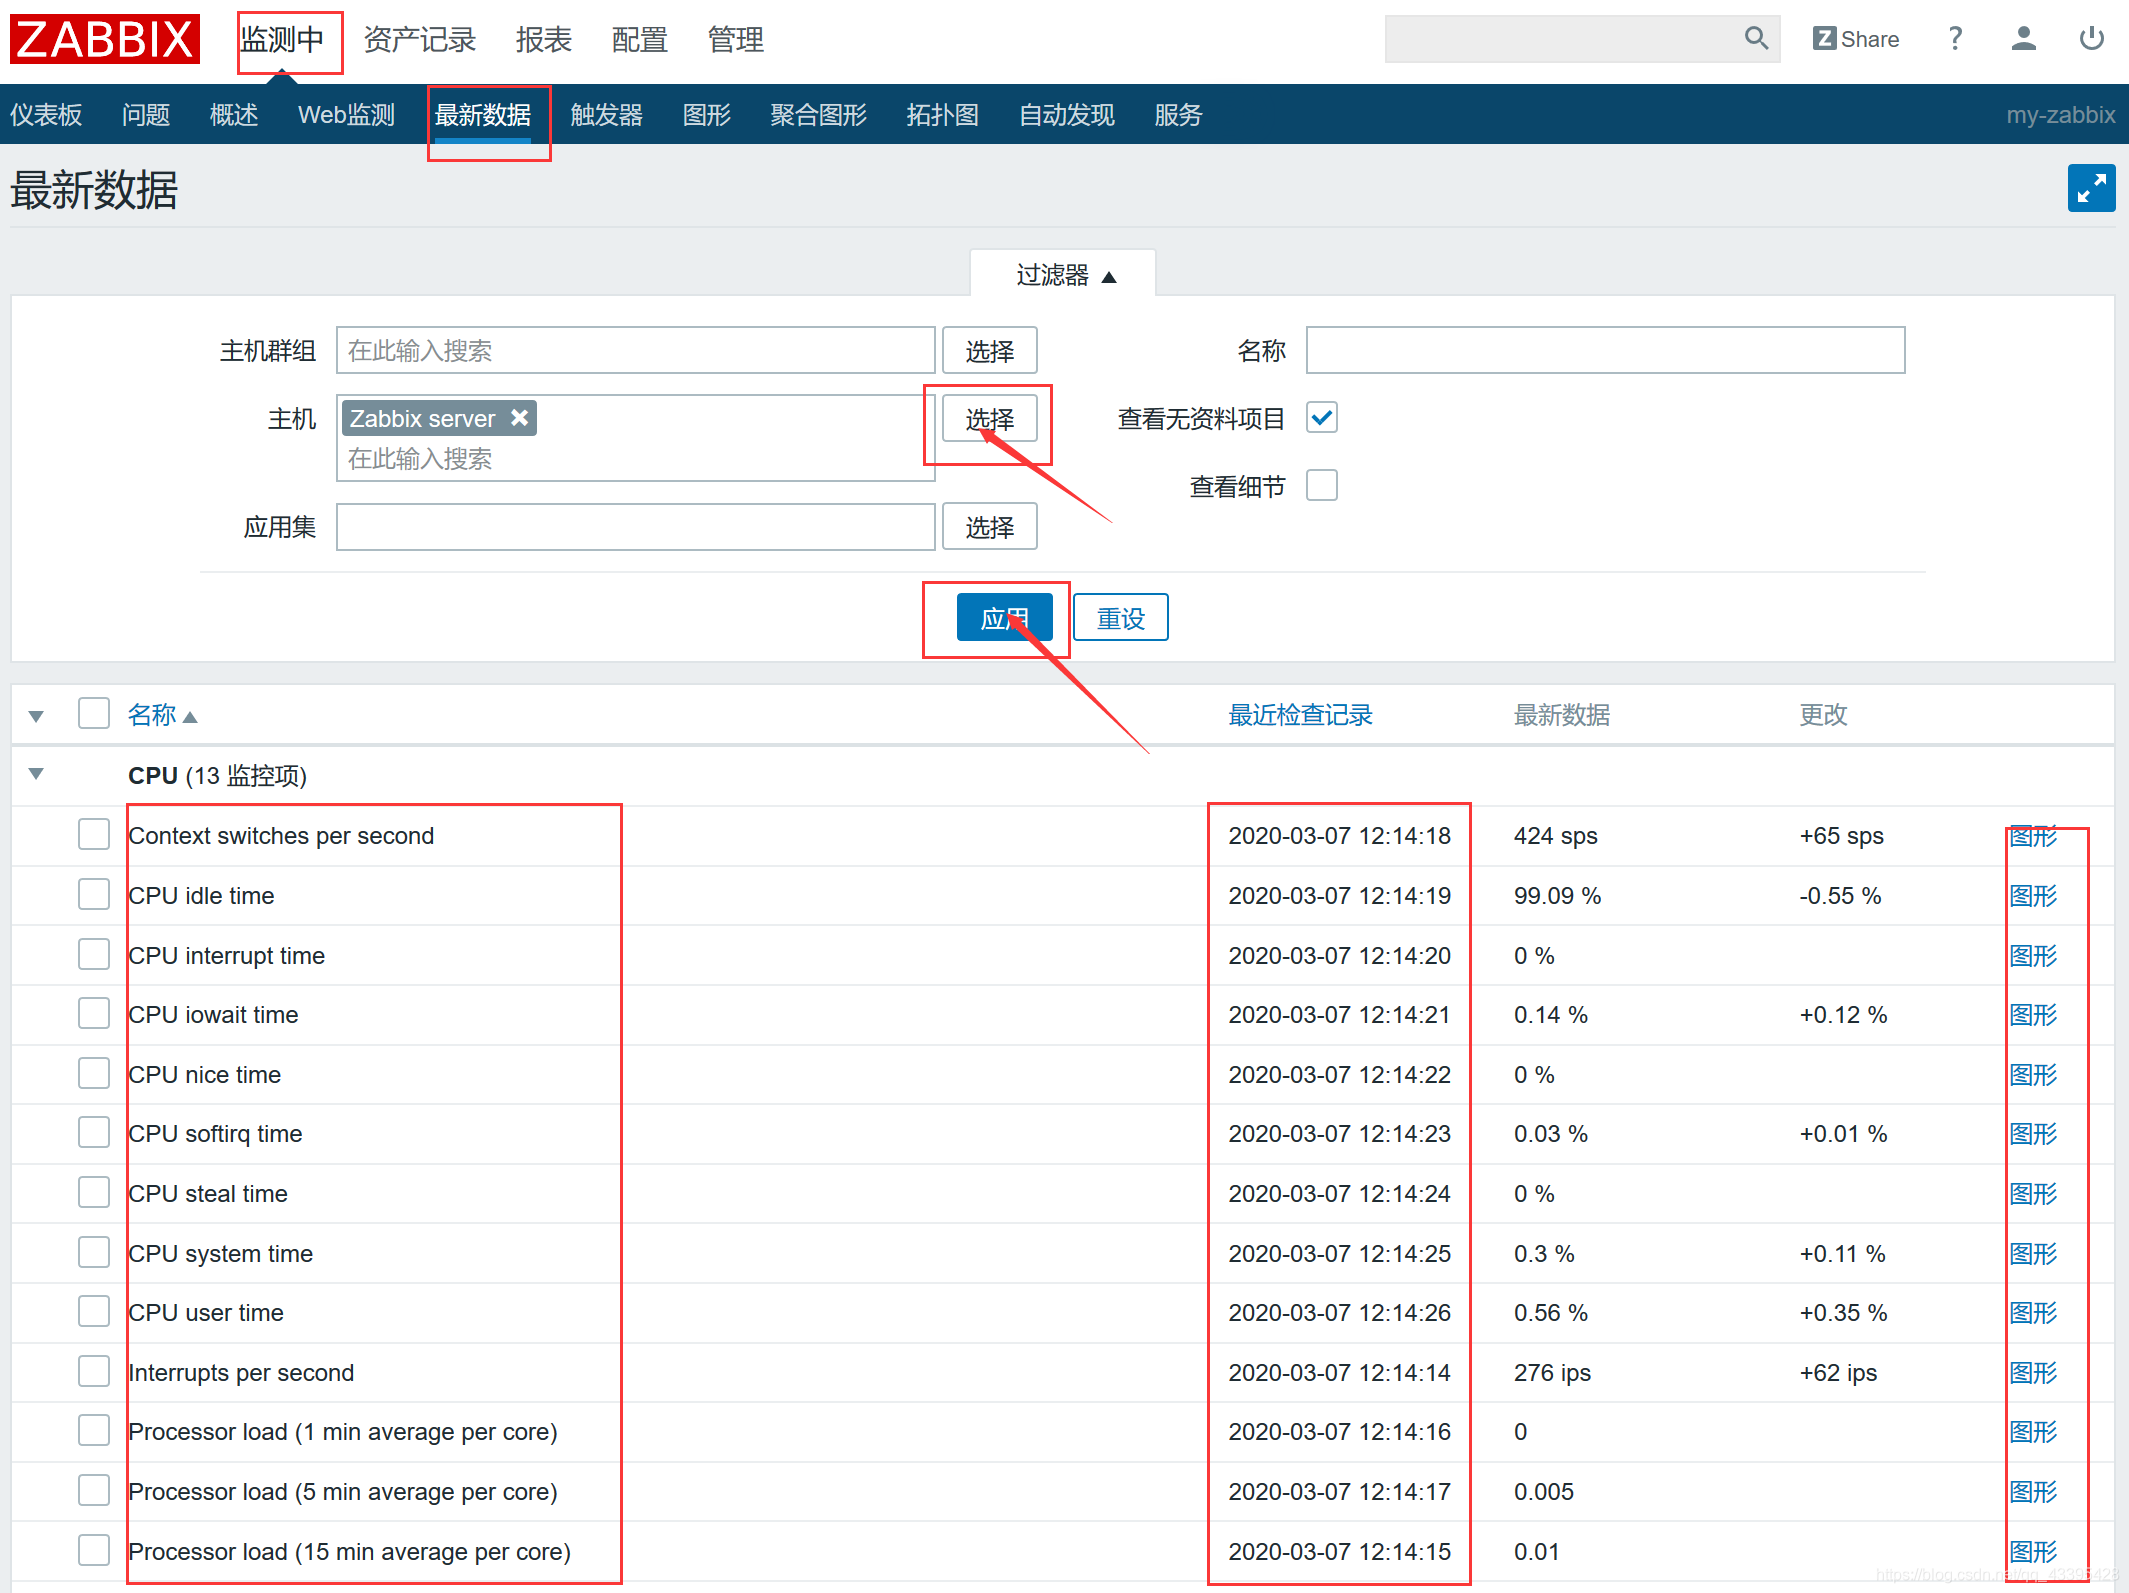
Task: Toggle fullscreen kiosk mode button
Action: click(2091, 188)
